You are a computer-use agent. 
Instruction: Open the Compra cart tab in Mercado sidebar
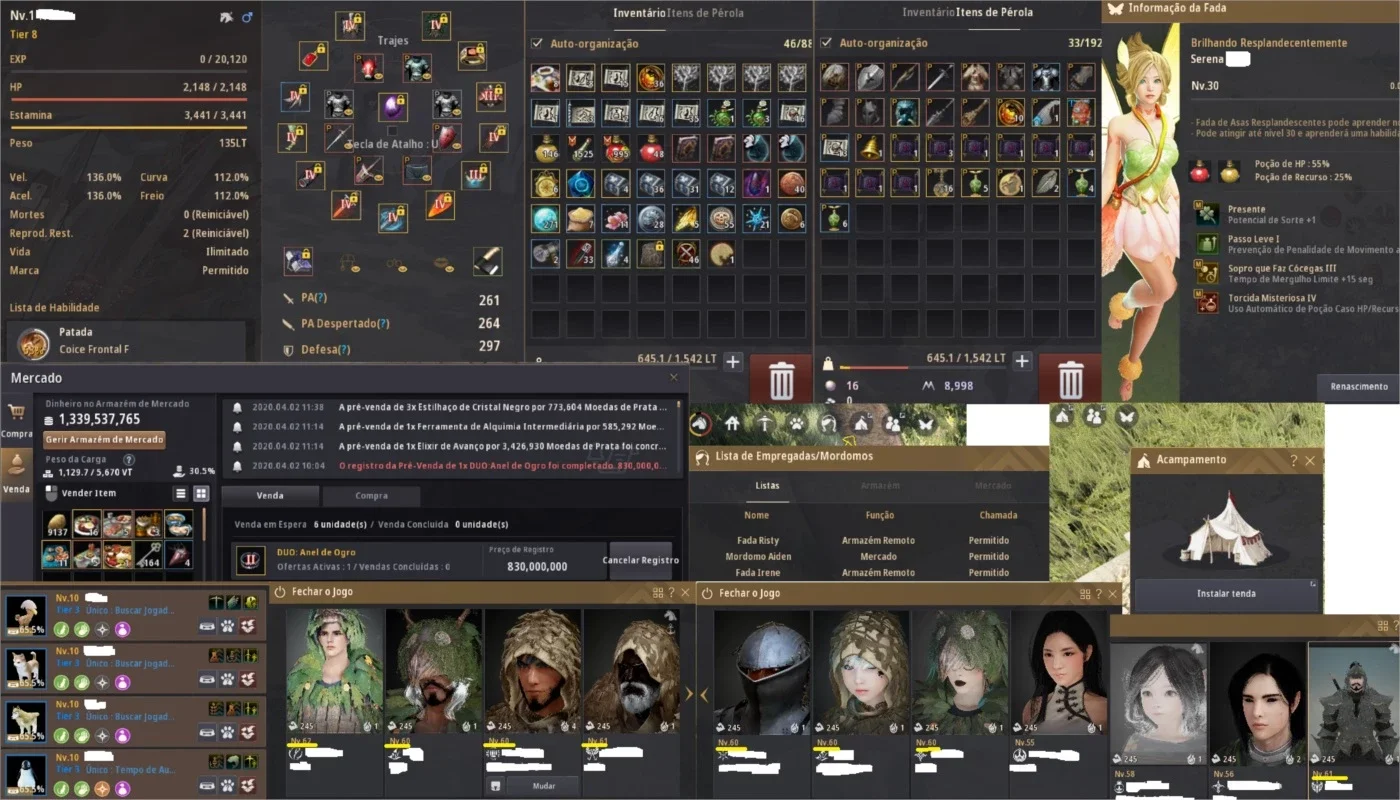16,420
